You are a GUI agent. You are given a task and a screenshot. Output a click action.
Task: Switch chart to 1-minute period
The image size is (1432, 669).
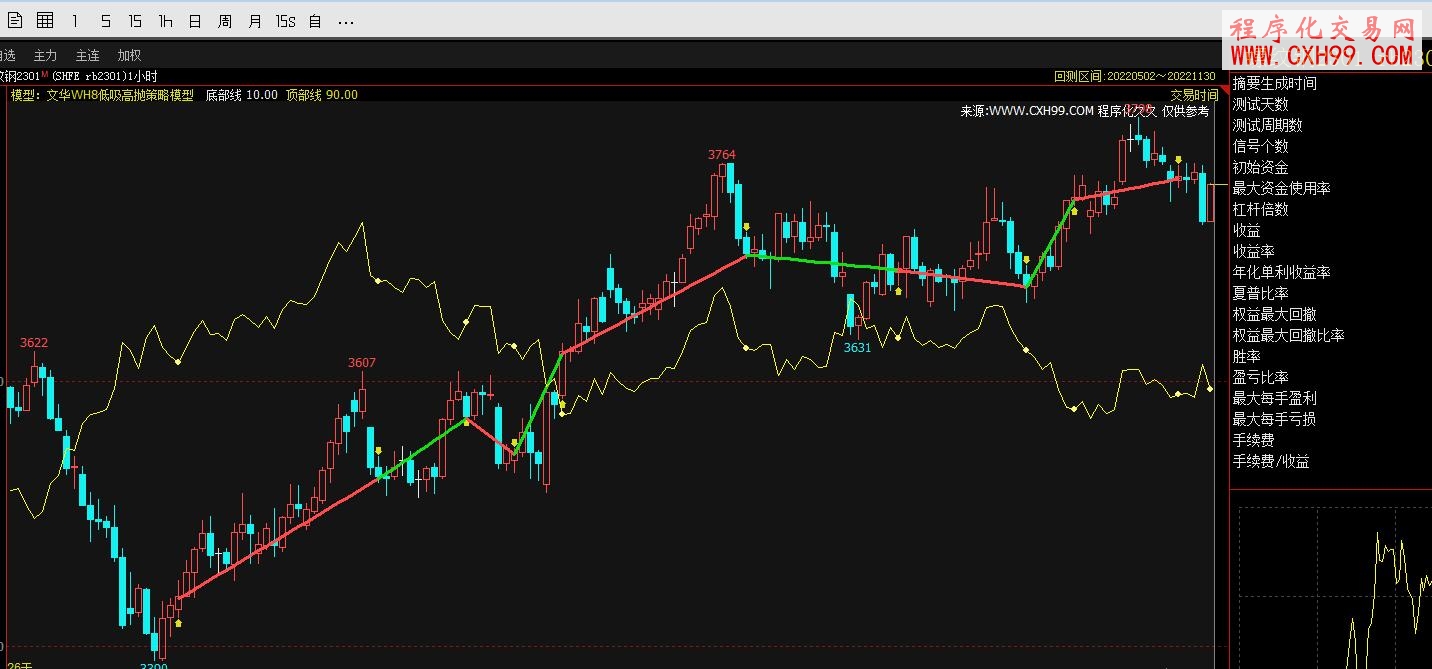[75, 21]
